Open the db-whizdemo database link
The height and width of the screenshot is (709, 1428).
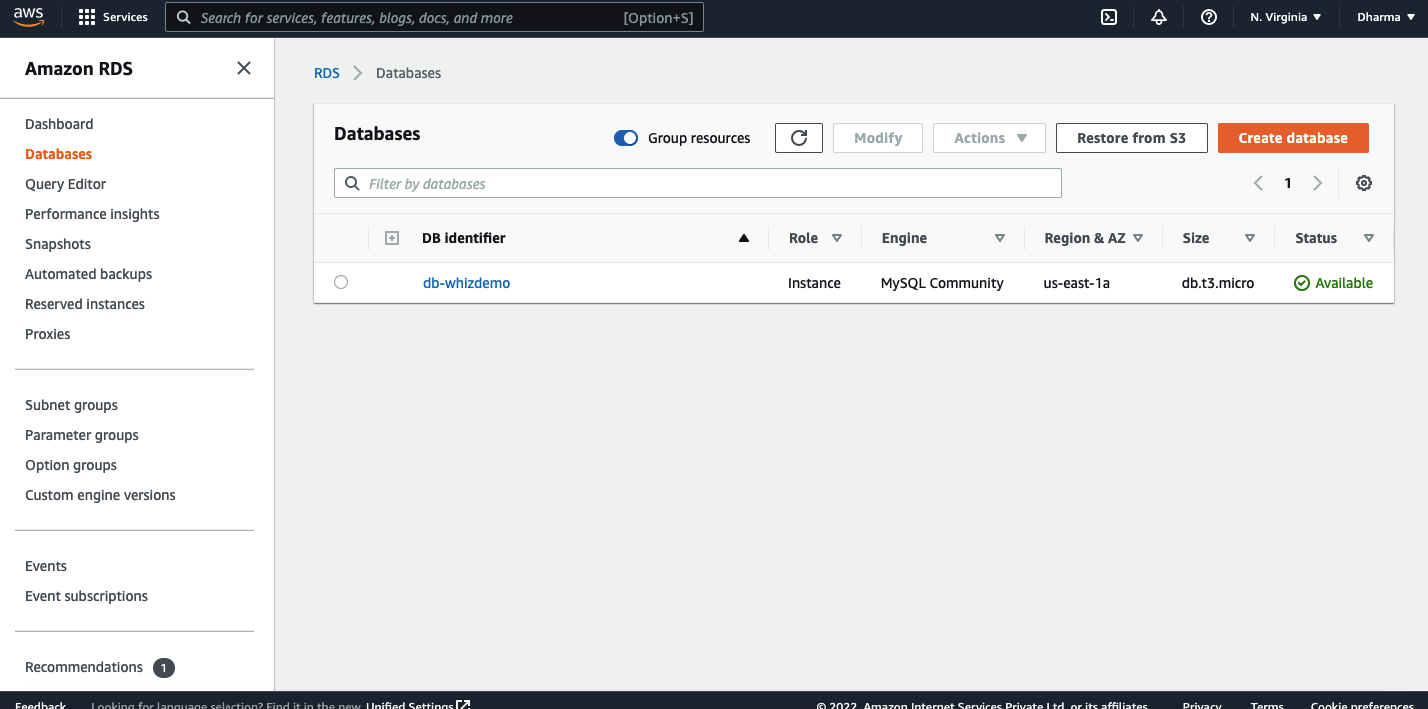pyautogui.click(x=466, y=283)
